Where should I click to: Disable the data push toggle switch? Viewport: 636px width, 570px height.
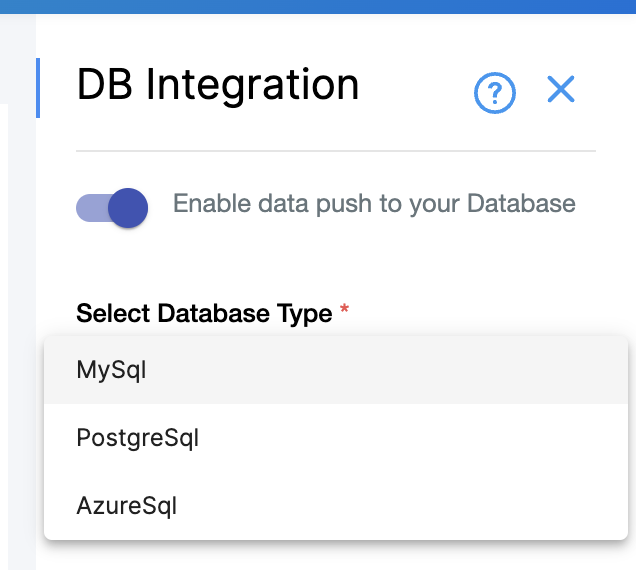tap(111, 207)
